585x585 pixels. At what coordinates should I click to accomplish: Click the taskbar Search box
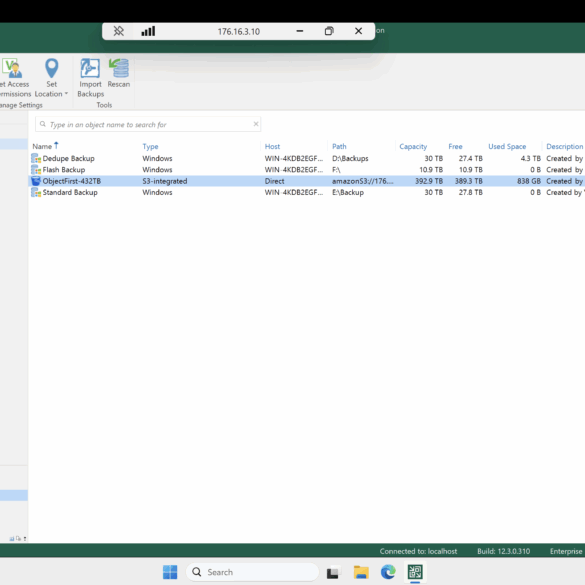click(253, 572)
